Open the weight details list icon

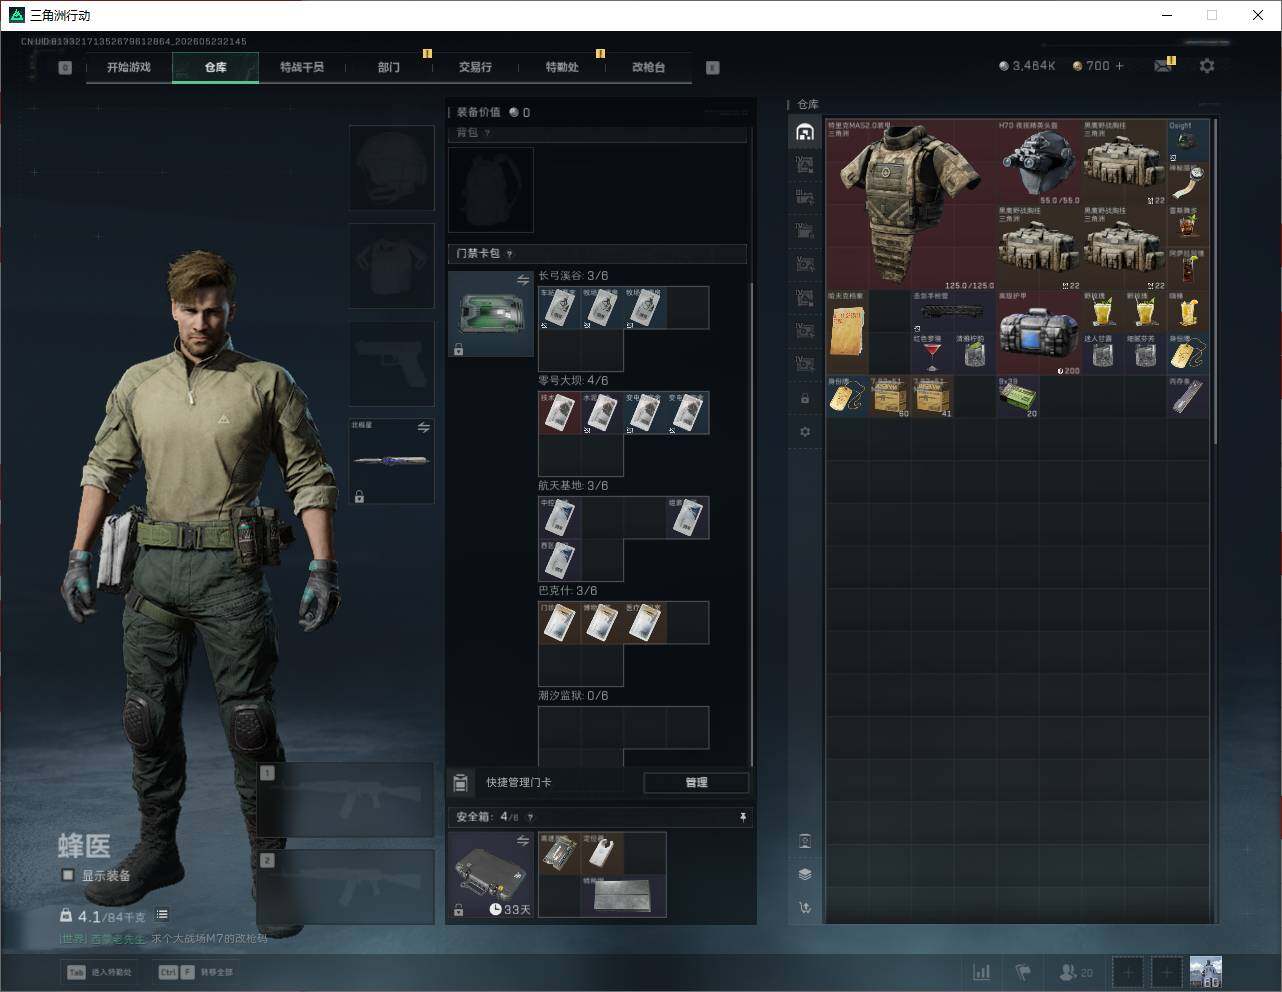(162, 914)
